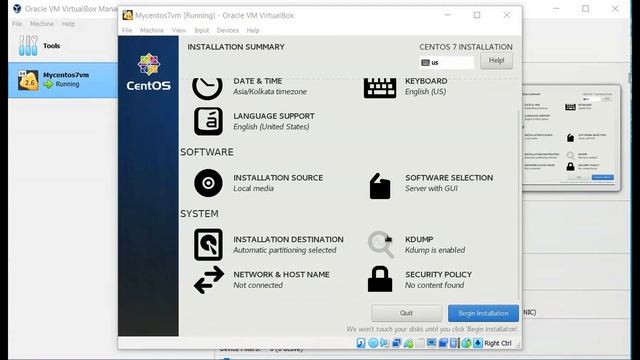Open Security Policy padlock icon

(380, 279)
